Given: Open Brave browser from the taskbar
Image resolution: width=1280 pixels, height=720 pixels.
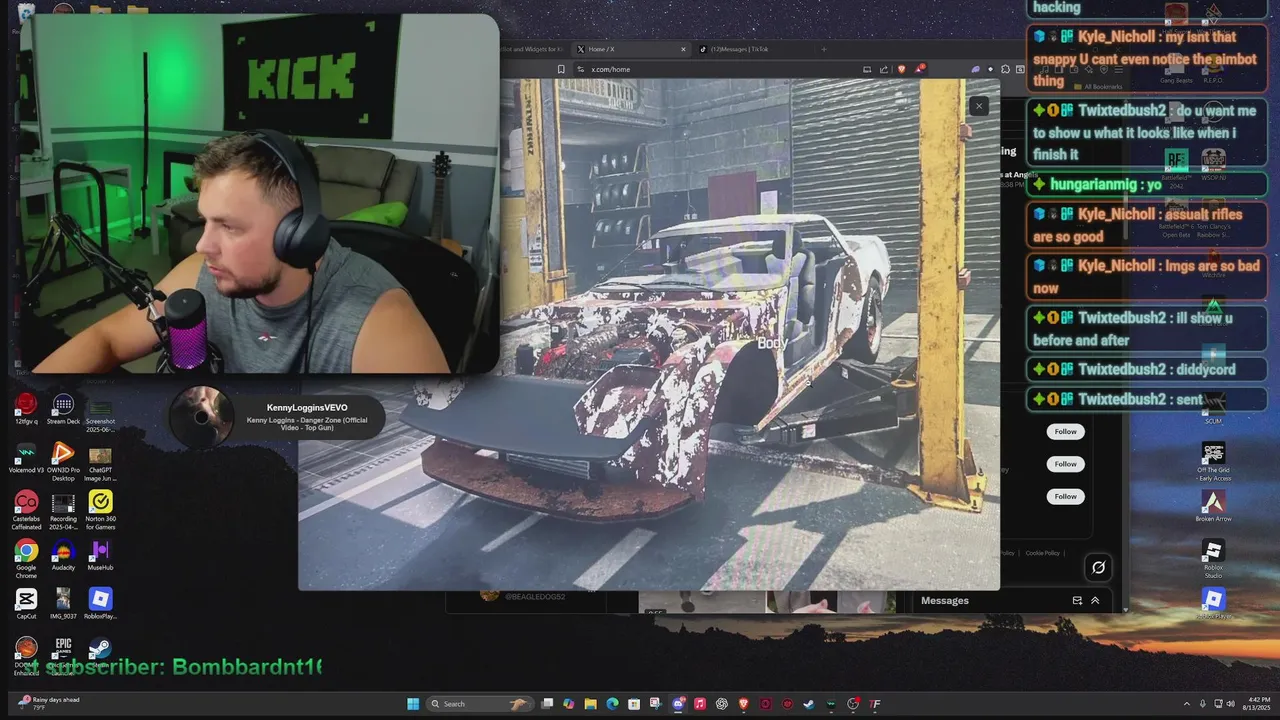Looking at the screenshot, I should pyautogui.click(x=744, y=704).
